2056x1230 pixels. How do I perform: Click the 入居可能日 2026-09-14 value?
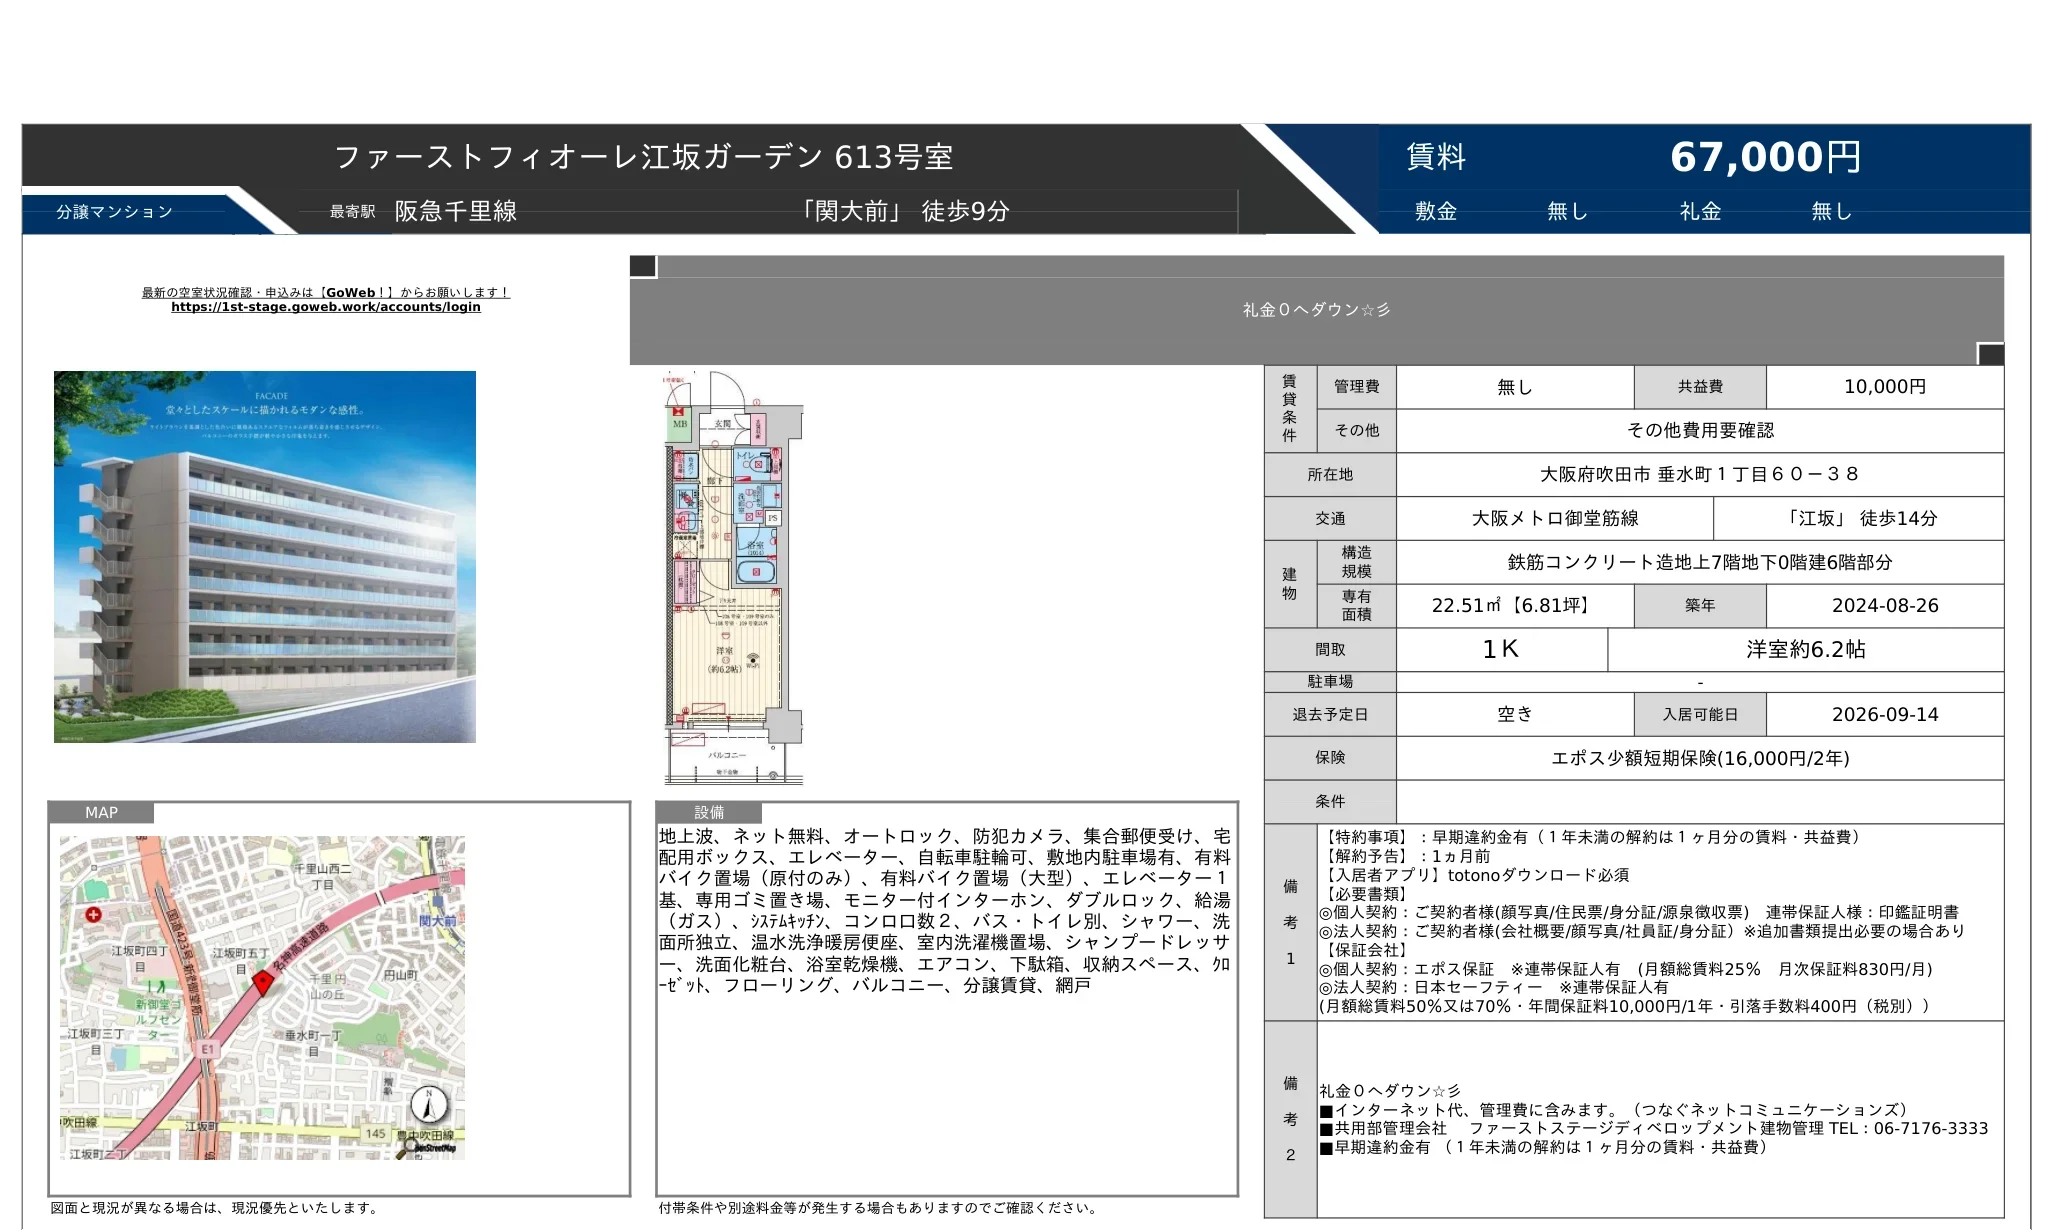coord(1885,714)
